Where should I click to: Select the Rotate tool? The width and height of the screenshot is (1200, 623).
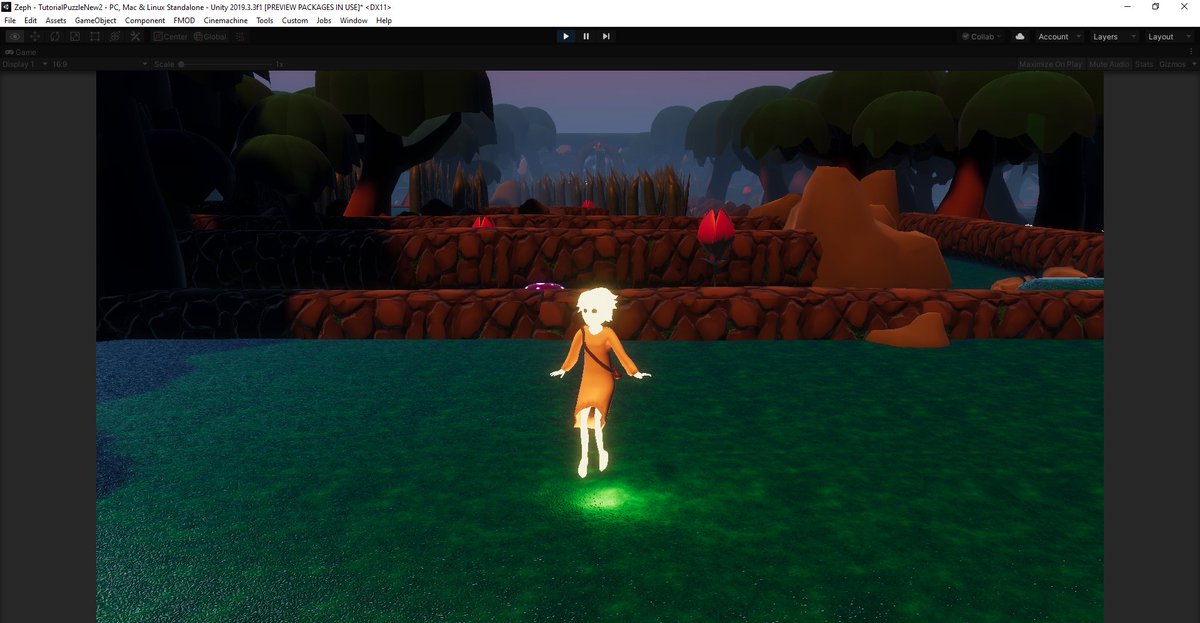tap(54, 36)
